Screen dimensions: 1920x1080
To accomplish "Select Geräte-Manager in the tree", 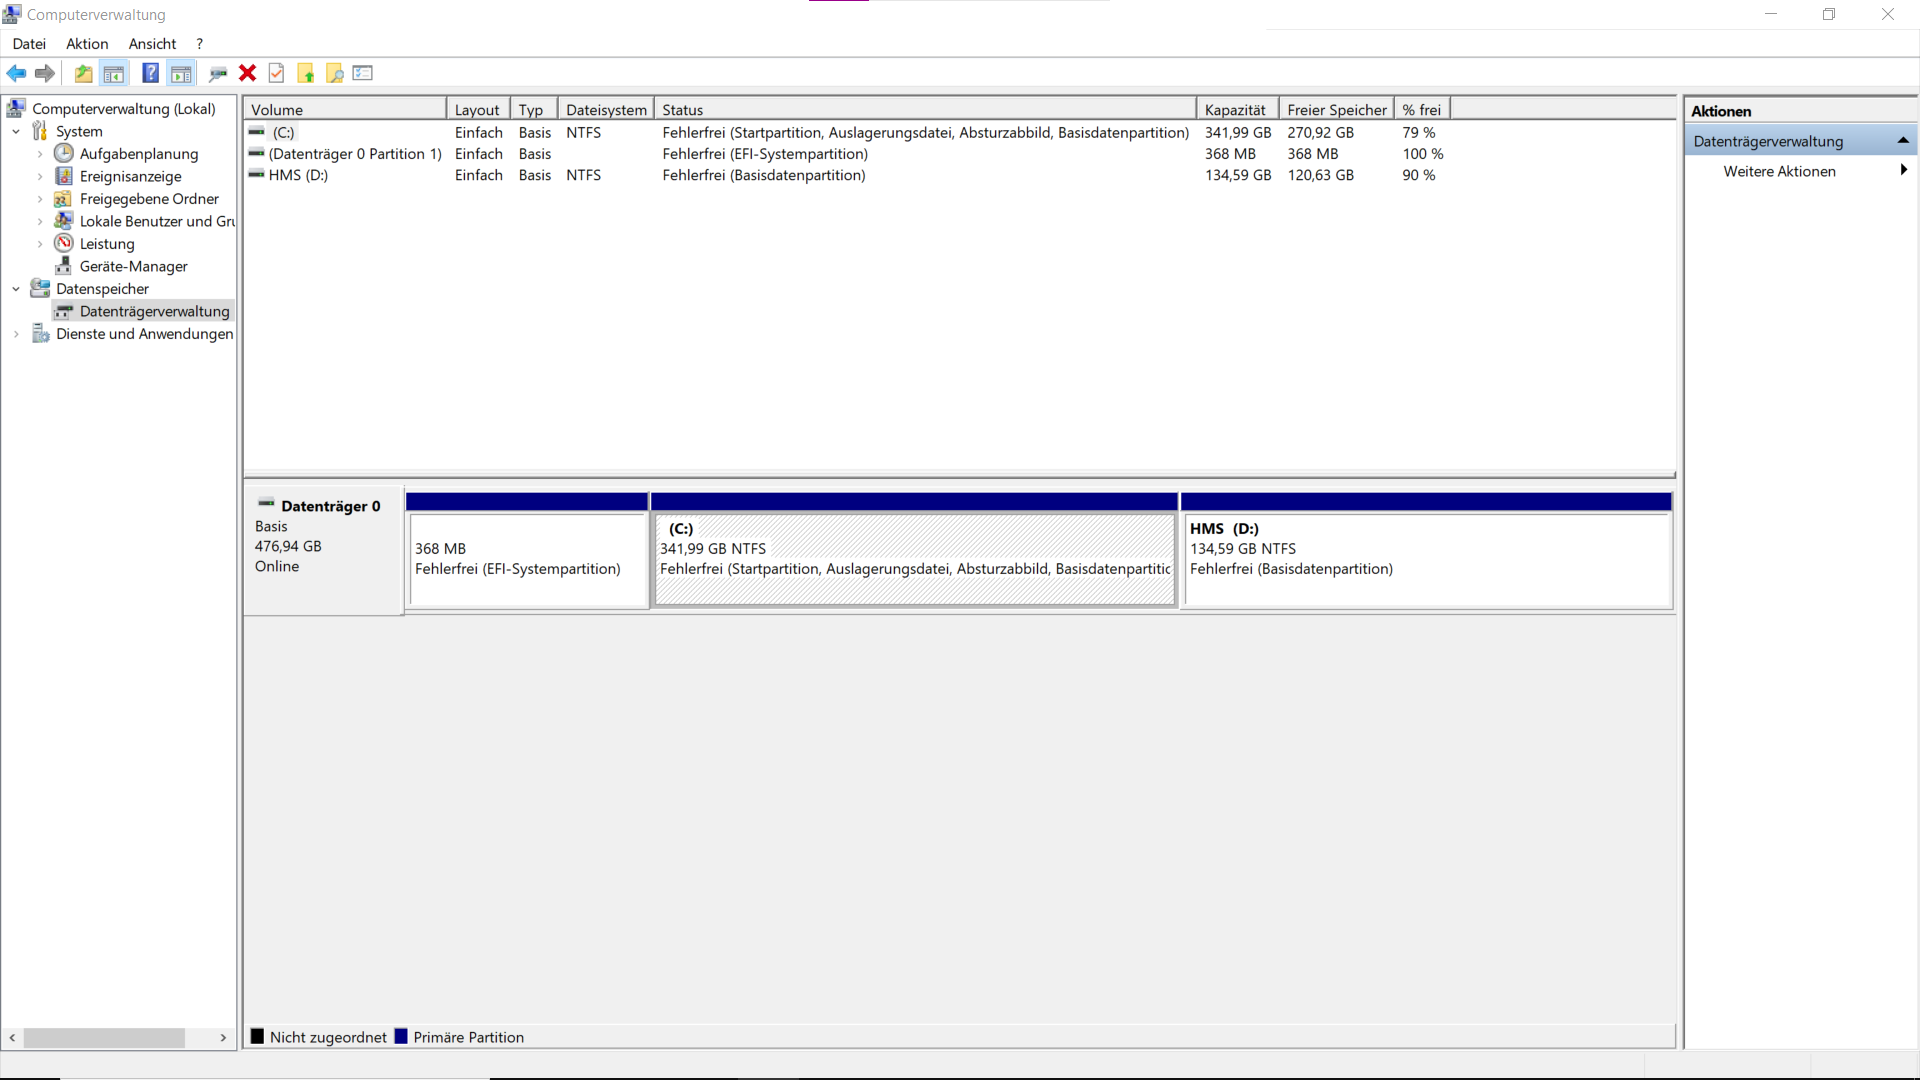I will pos(133,266).
